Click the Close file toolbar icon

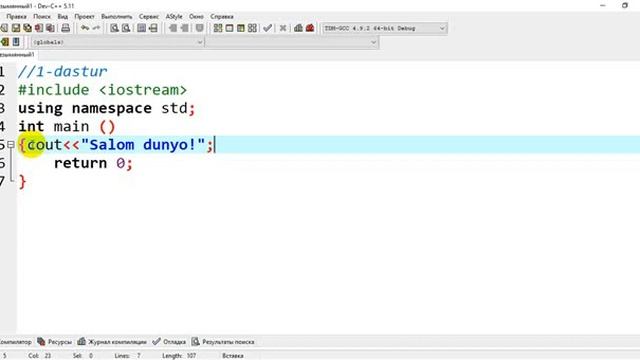pyautogui.click(x=39, y=28)
